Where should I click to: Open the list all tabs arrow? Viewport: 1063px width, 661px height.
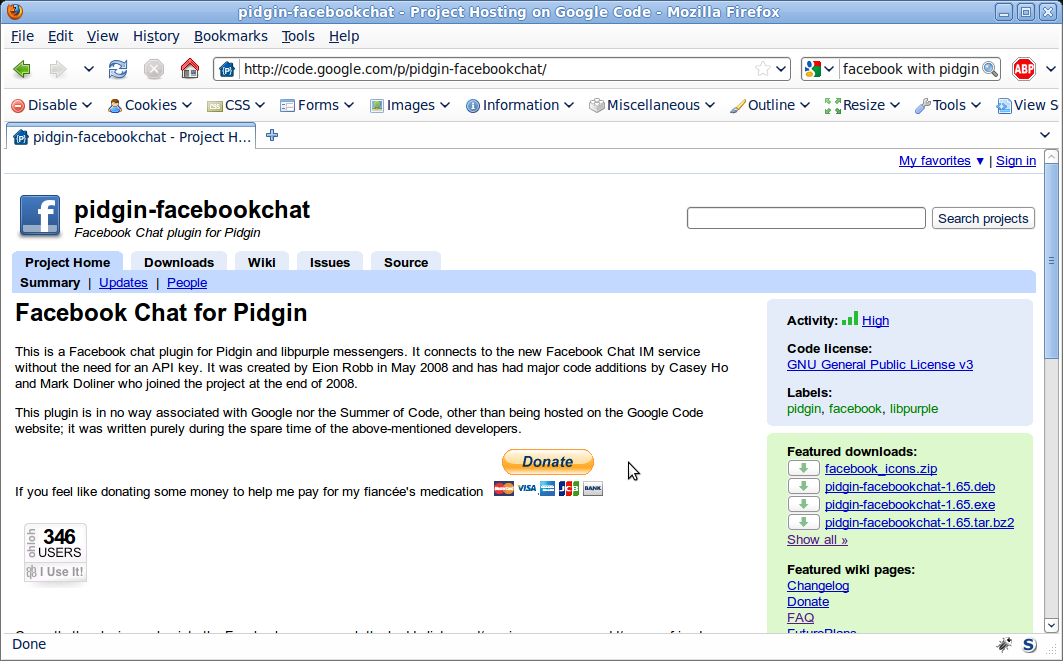pyautogui.click(x=1045, y=136)
